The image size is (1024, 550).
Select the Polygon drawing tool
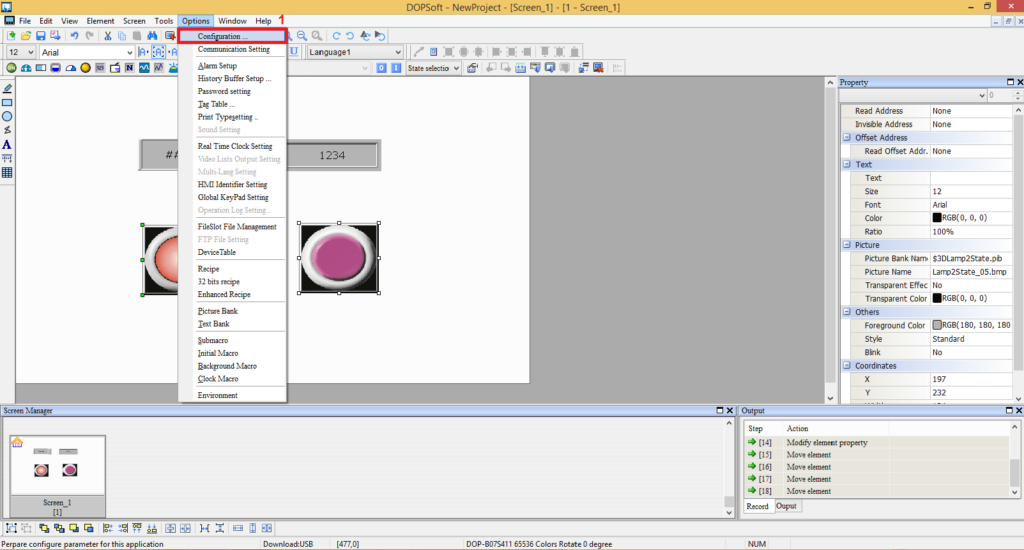point(7,130)
